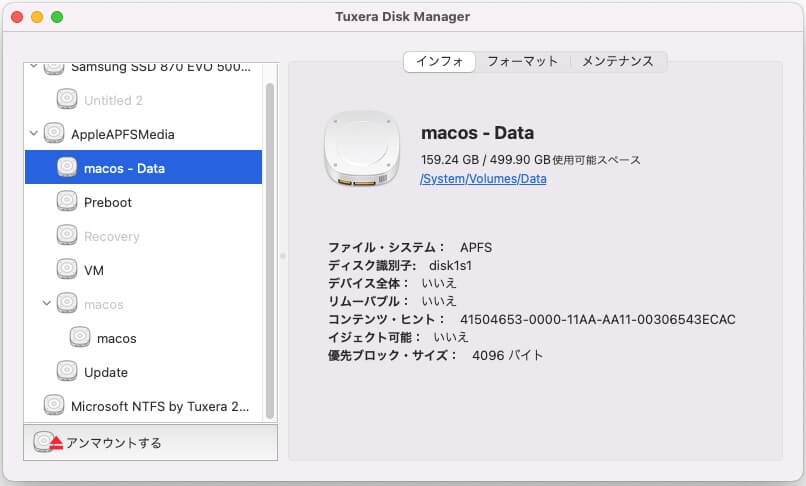The height and width of the screenshot is (486, 806).
Task: Zoom window with the green button
Action: coord(57,17)
